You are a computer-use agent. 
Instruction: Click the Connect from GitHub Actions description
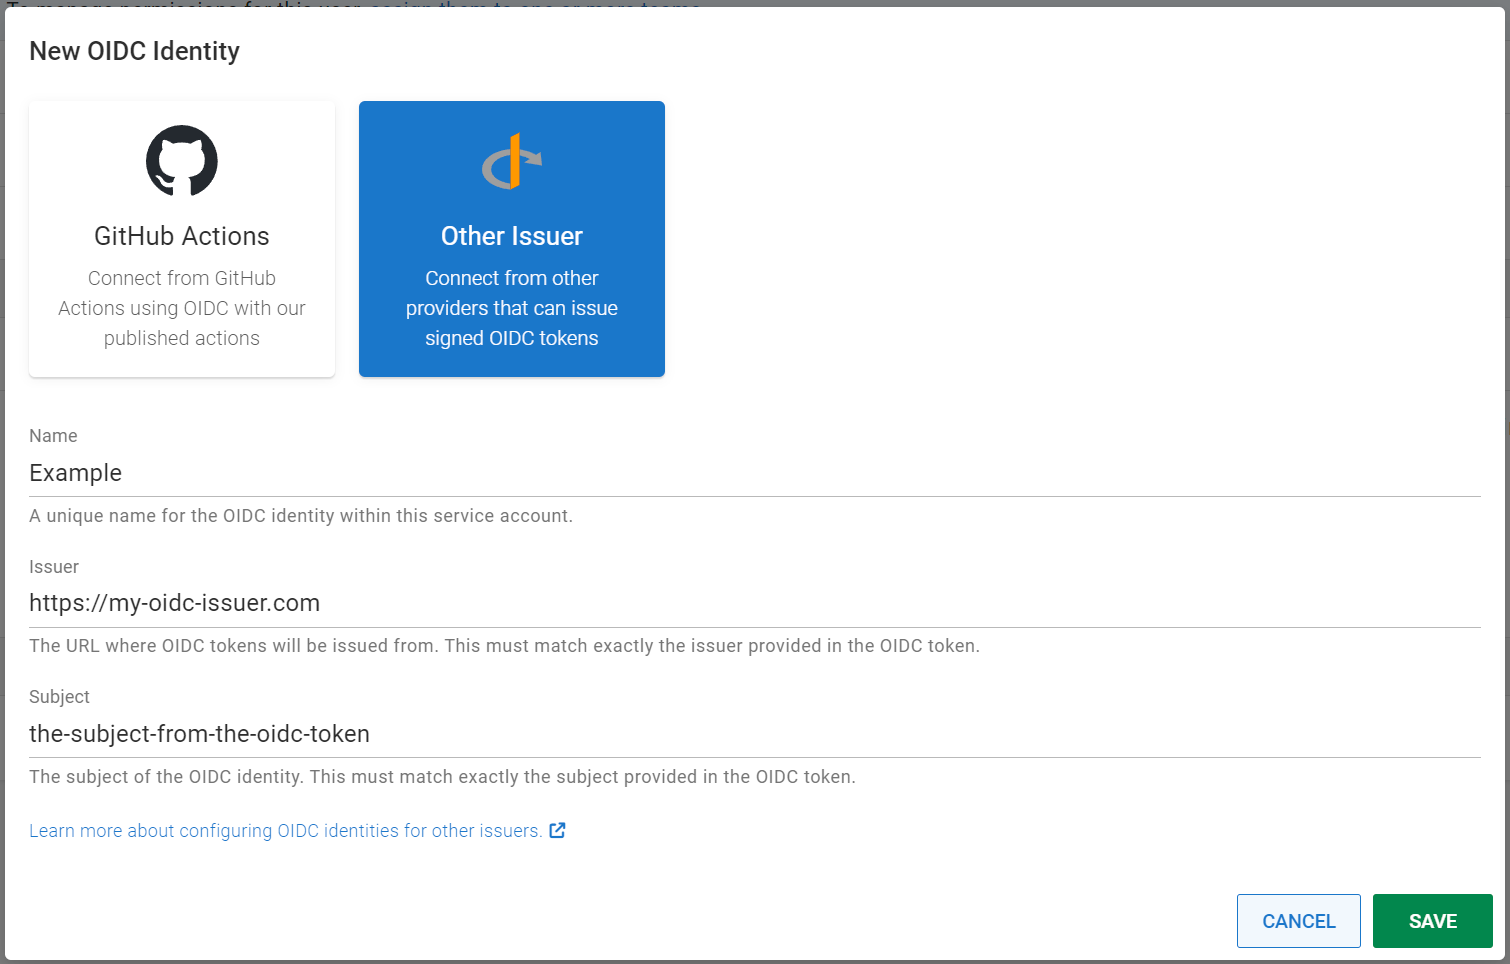coord(181,308)
